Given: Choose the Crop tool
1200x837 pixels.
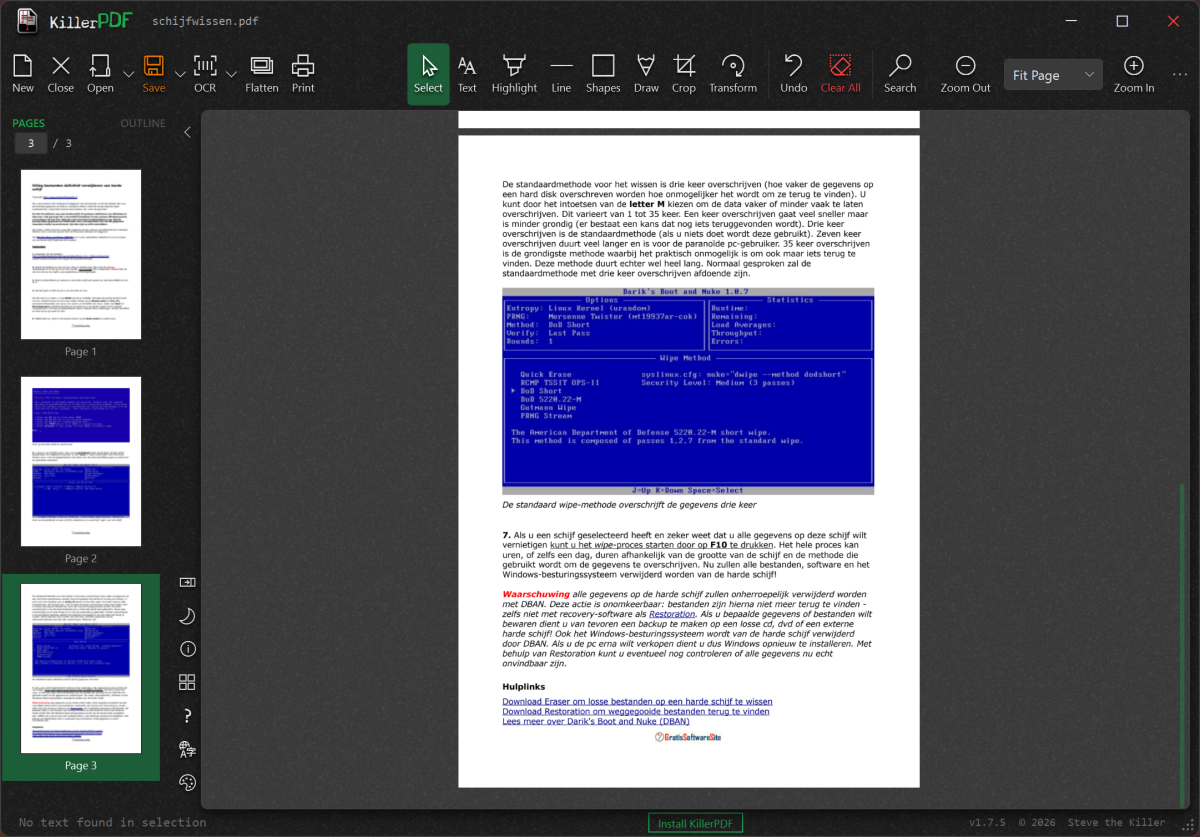Looking at the screenshot, I should tap(684, 75).
